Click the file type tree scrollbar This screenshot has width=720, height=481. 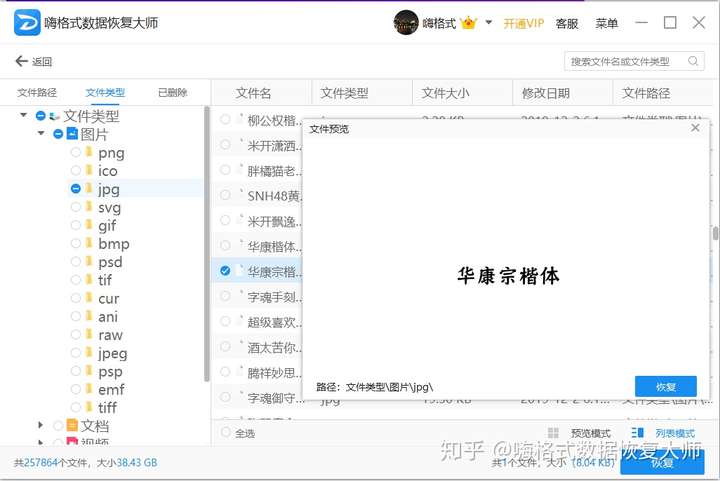pyautogui.click(x=207, y=243)
